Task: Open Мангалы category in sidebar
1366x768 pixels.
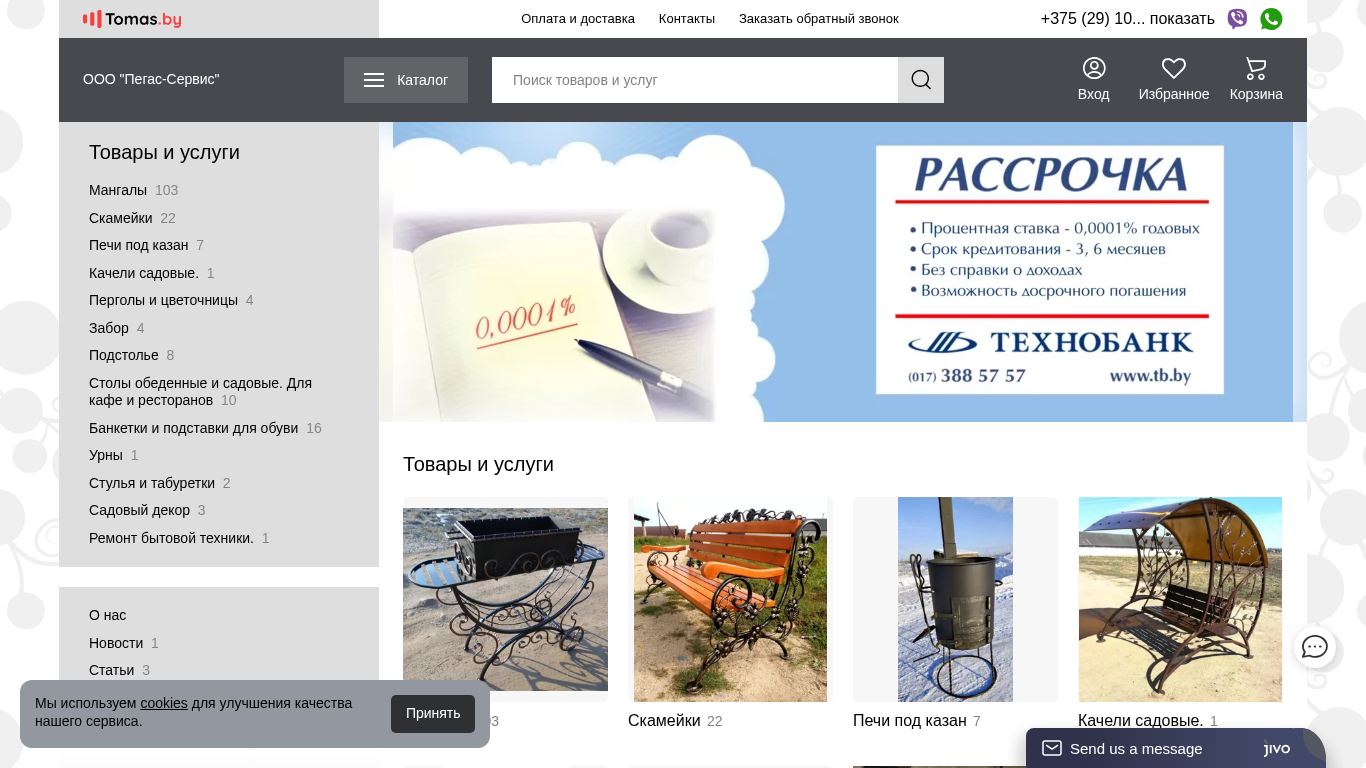Action: pyautogui.click(x=118, y=190)
